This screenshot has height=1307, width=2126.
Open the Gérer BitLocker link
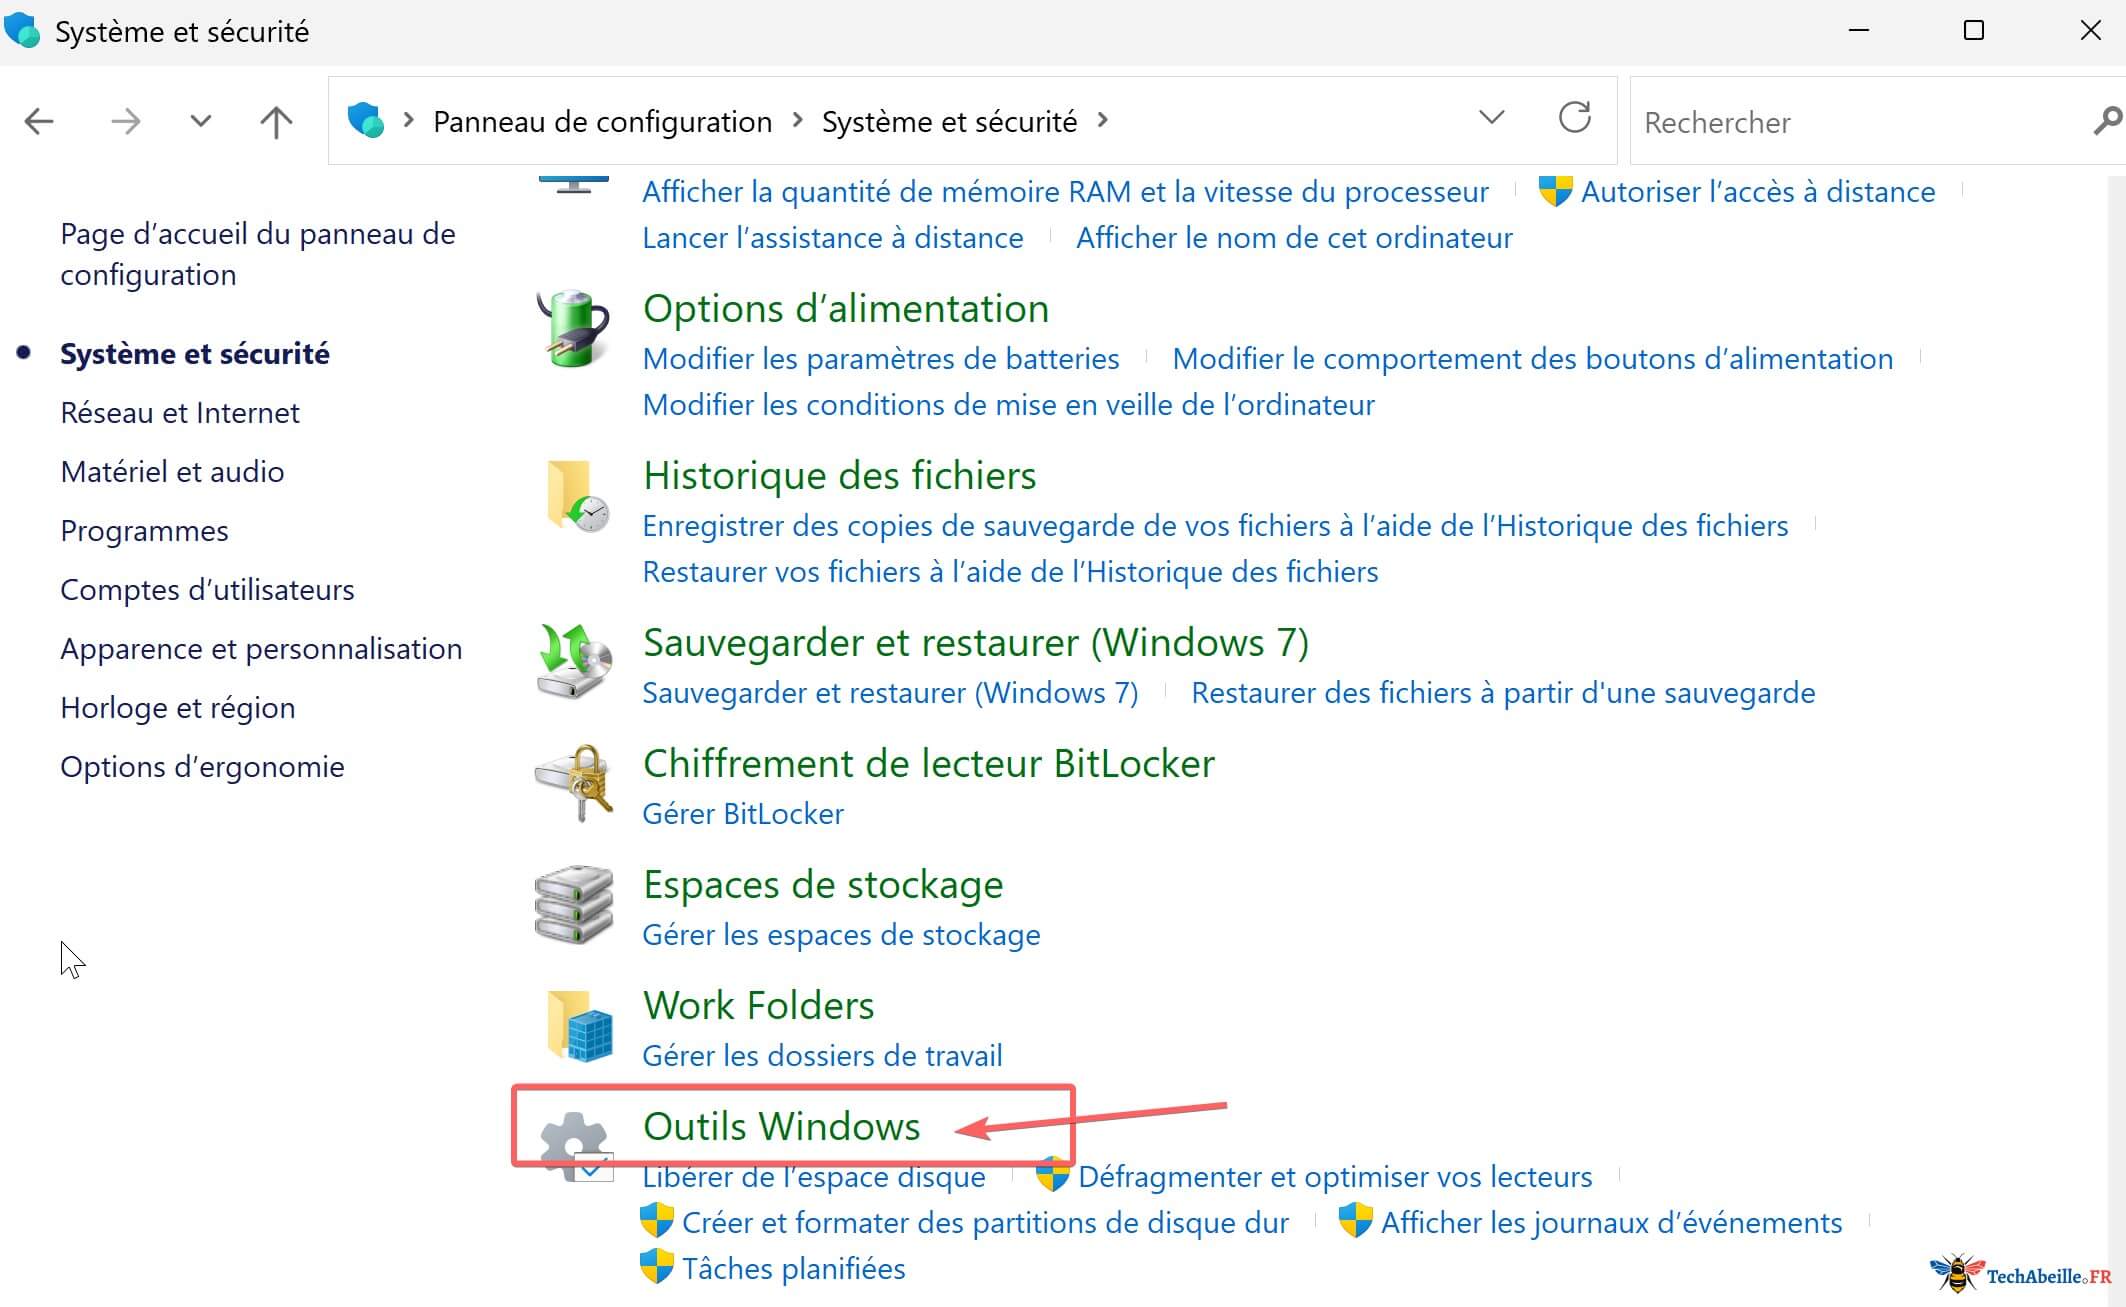742,813
